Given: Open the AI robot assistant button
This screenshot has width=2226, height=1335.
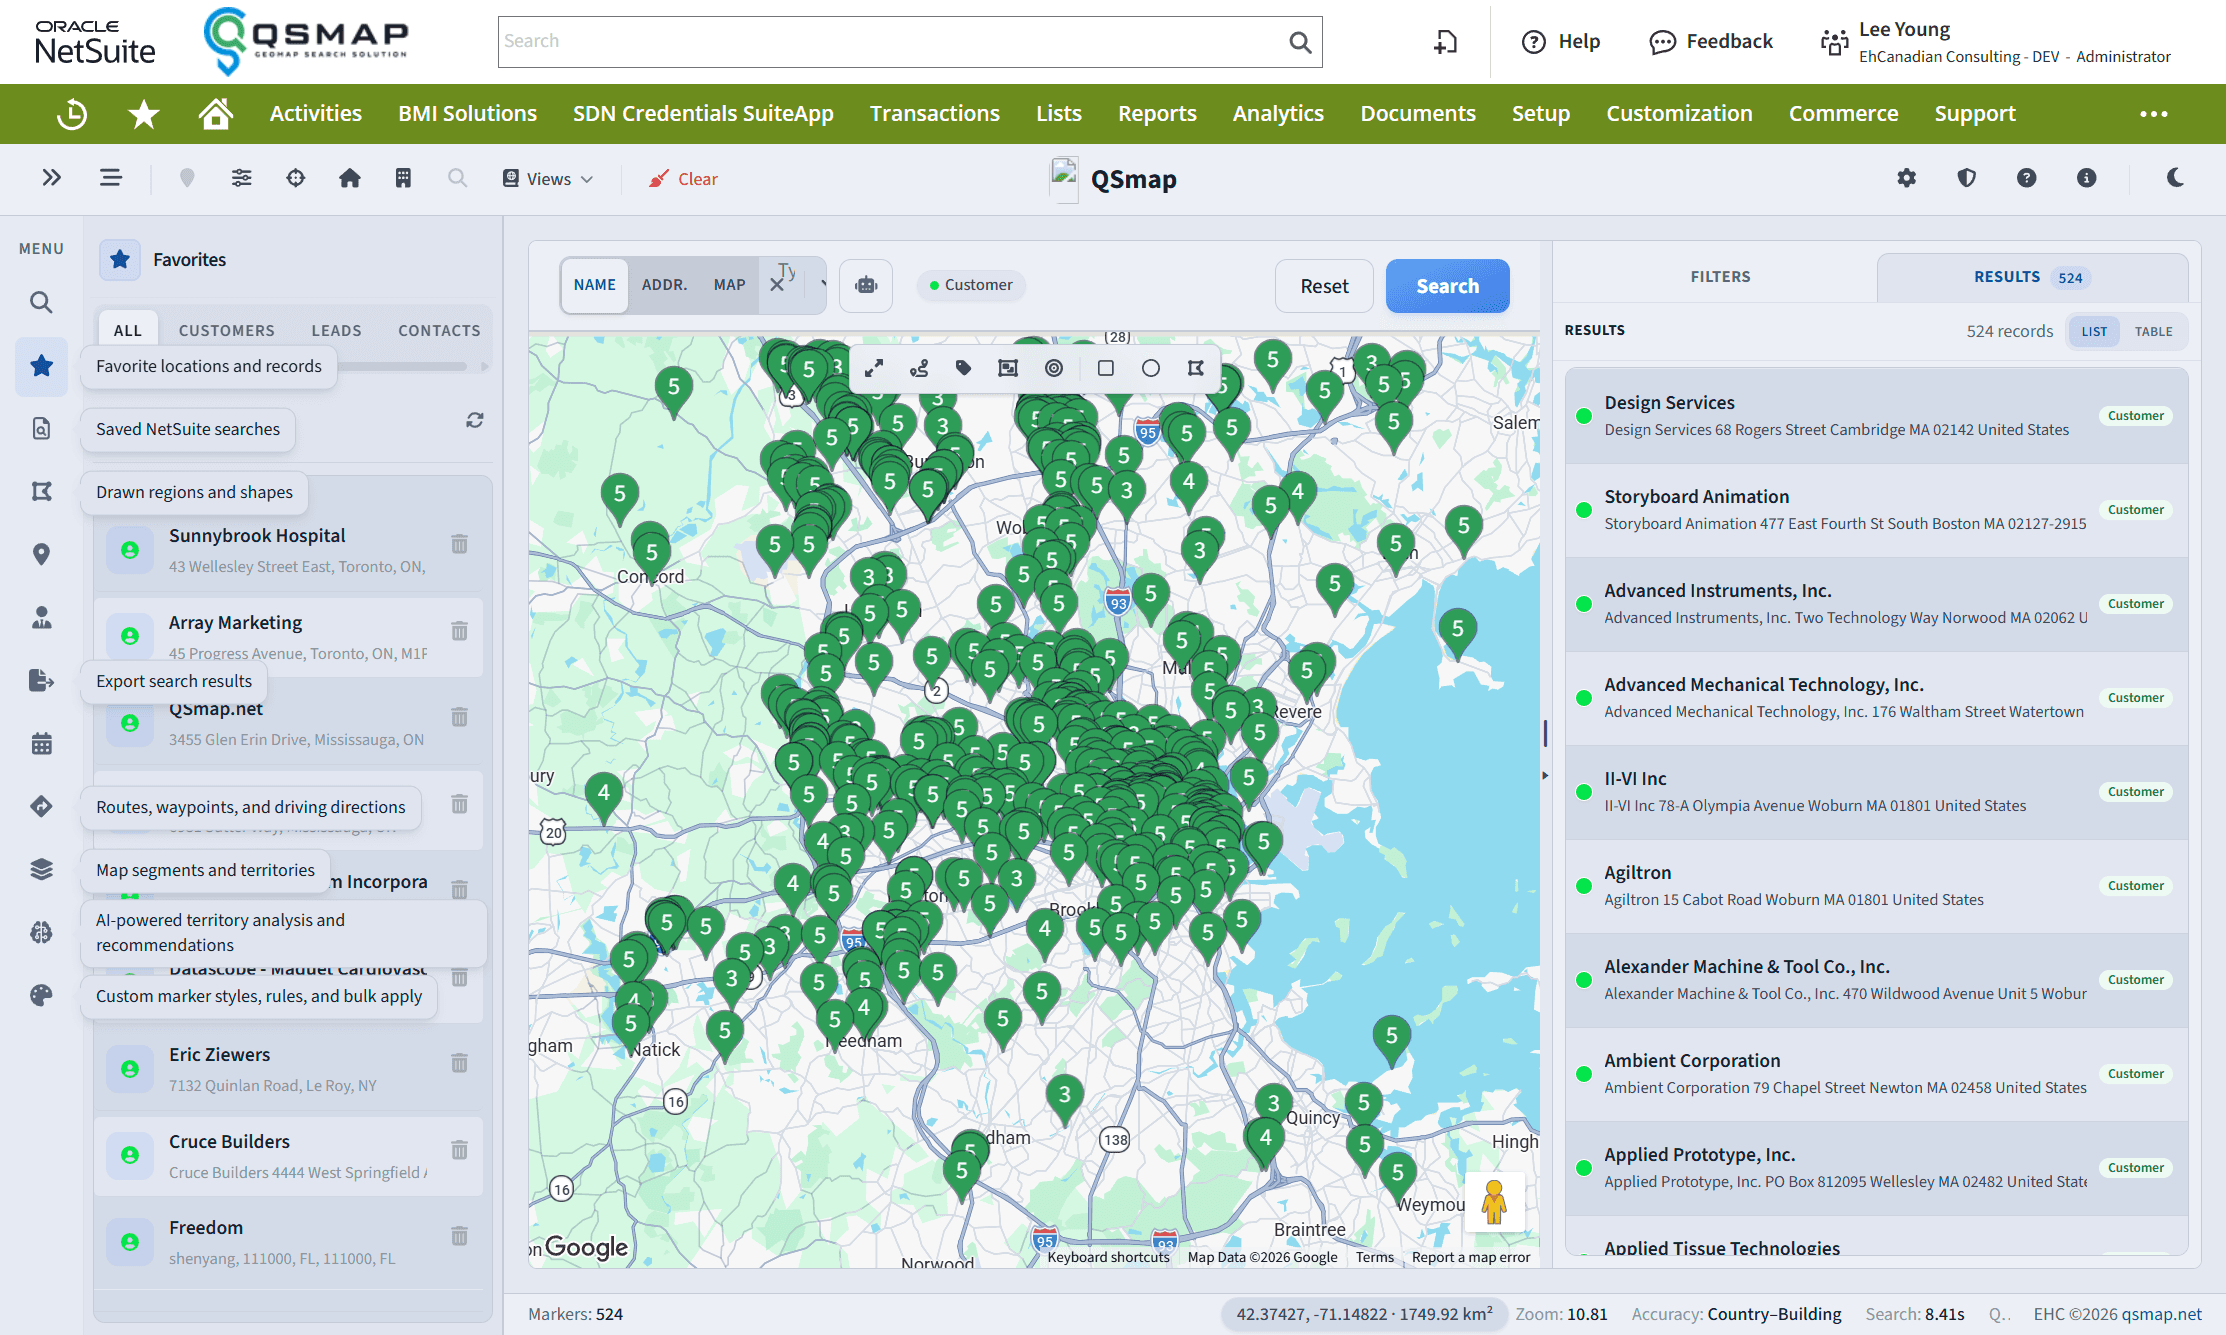Looking at the screenshot, I should (866, 285).
